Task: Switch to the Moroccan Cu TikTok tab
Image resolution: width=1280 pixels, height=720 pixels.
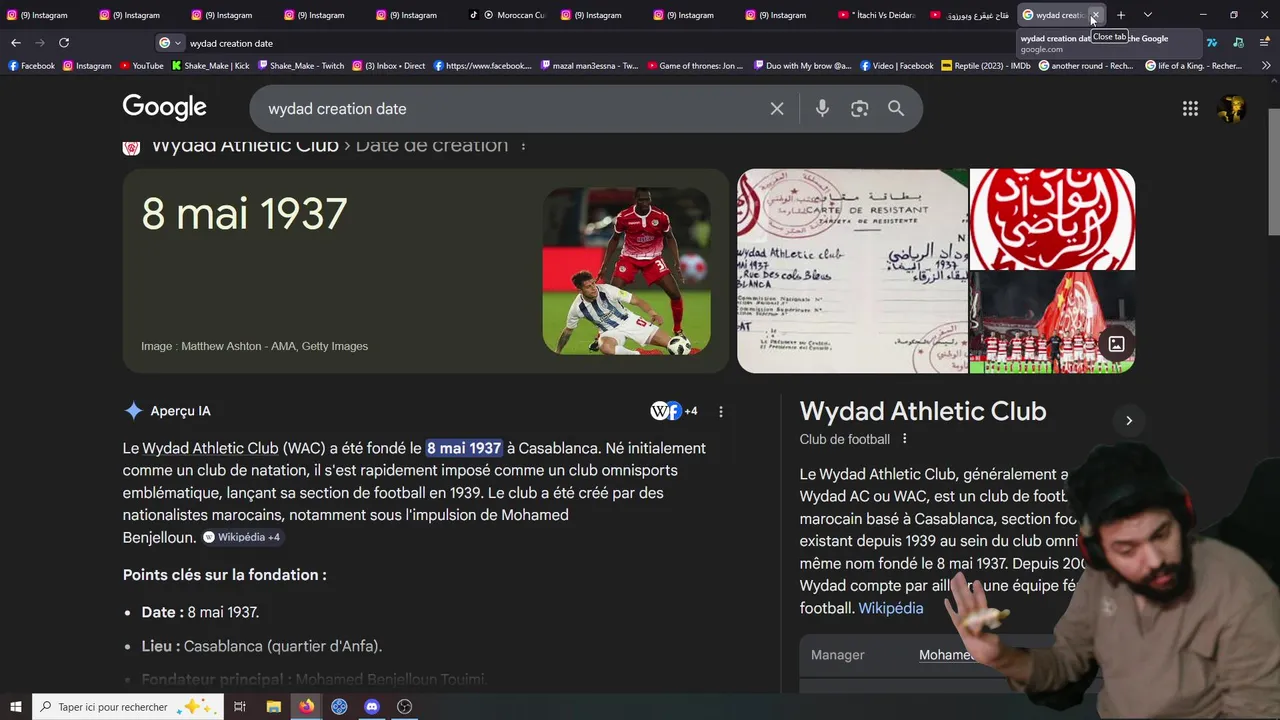Action: 507,15
